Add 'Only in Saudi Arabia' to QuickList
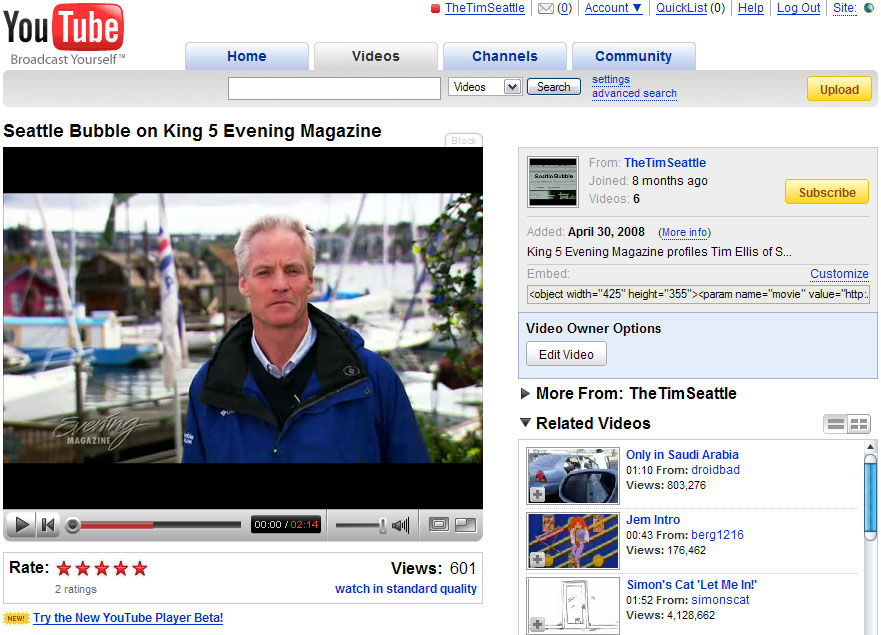Screen dimensions: 881x635 pyautogui.click(x=537, y=495)
